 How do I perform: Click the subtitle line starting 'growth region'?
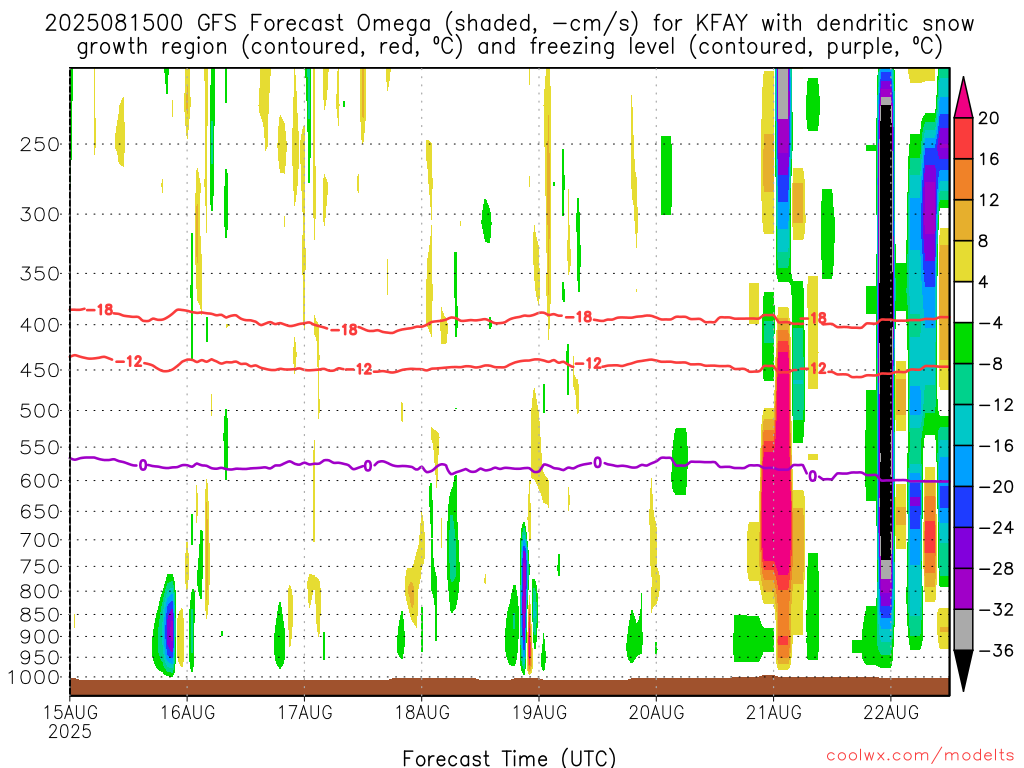(x=509, y=47)
